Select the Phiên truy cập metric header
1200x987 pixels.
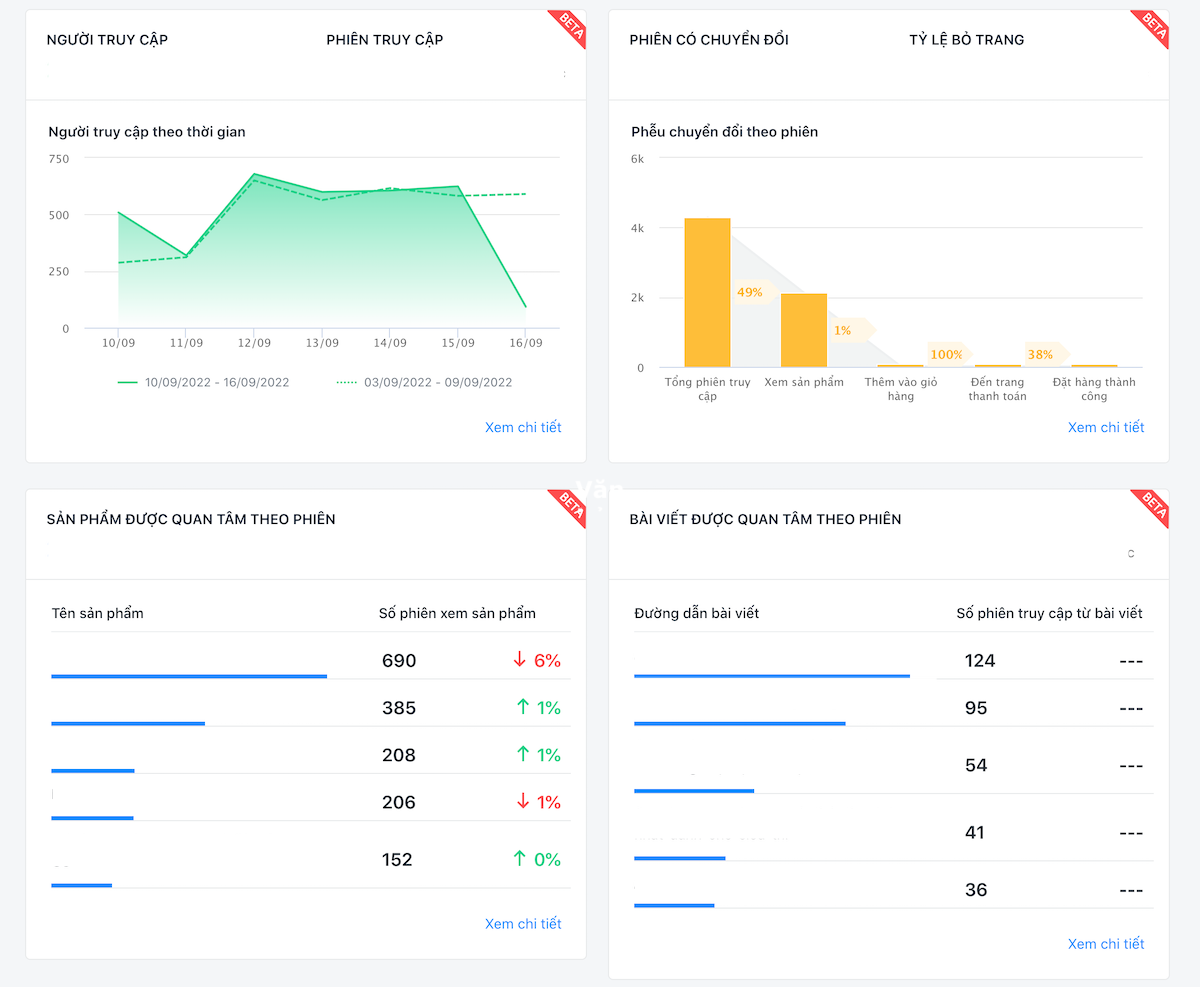[x=384, y=40]
